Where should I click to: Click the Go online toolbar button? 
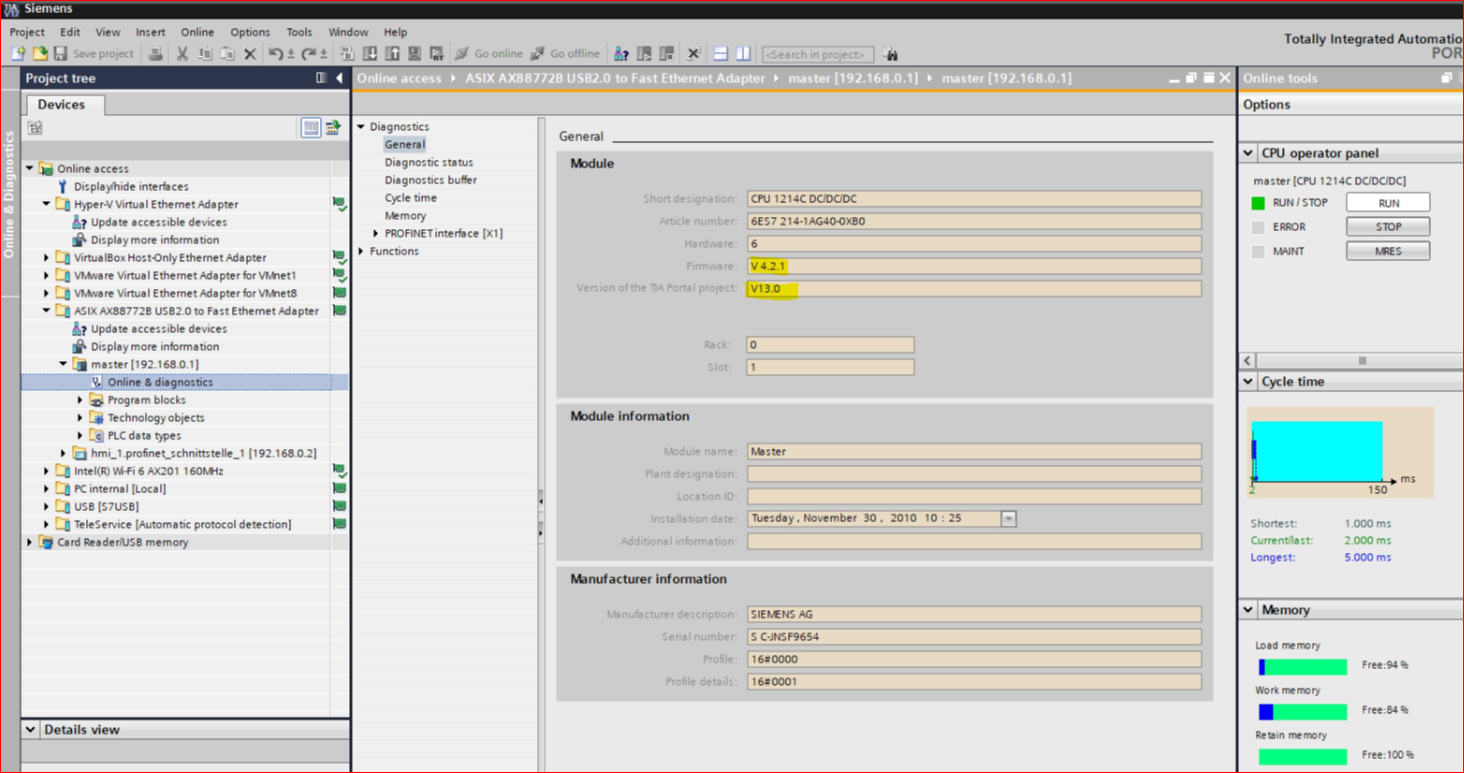[x=489, y=54]
